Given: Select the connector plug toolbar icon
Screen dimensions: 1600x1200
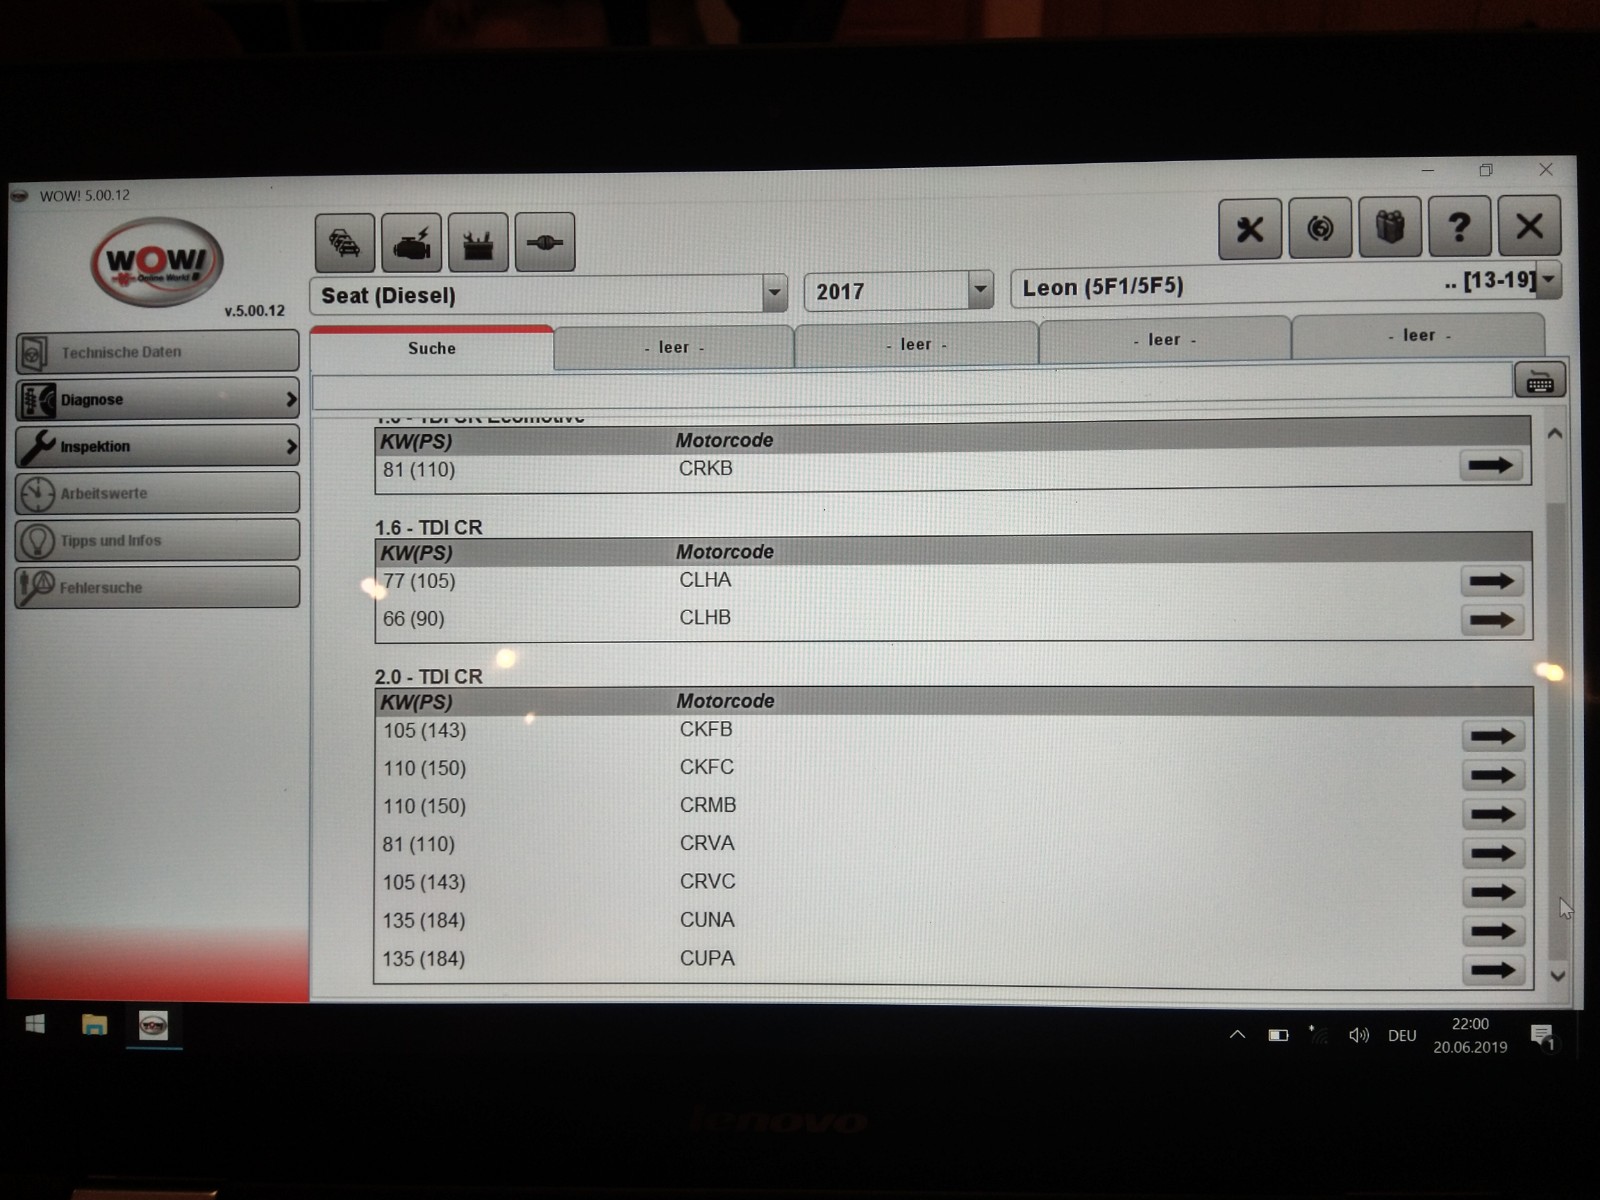Looking at the screenshot, I should [545, 242].
